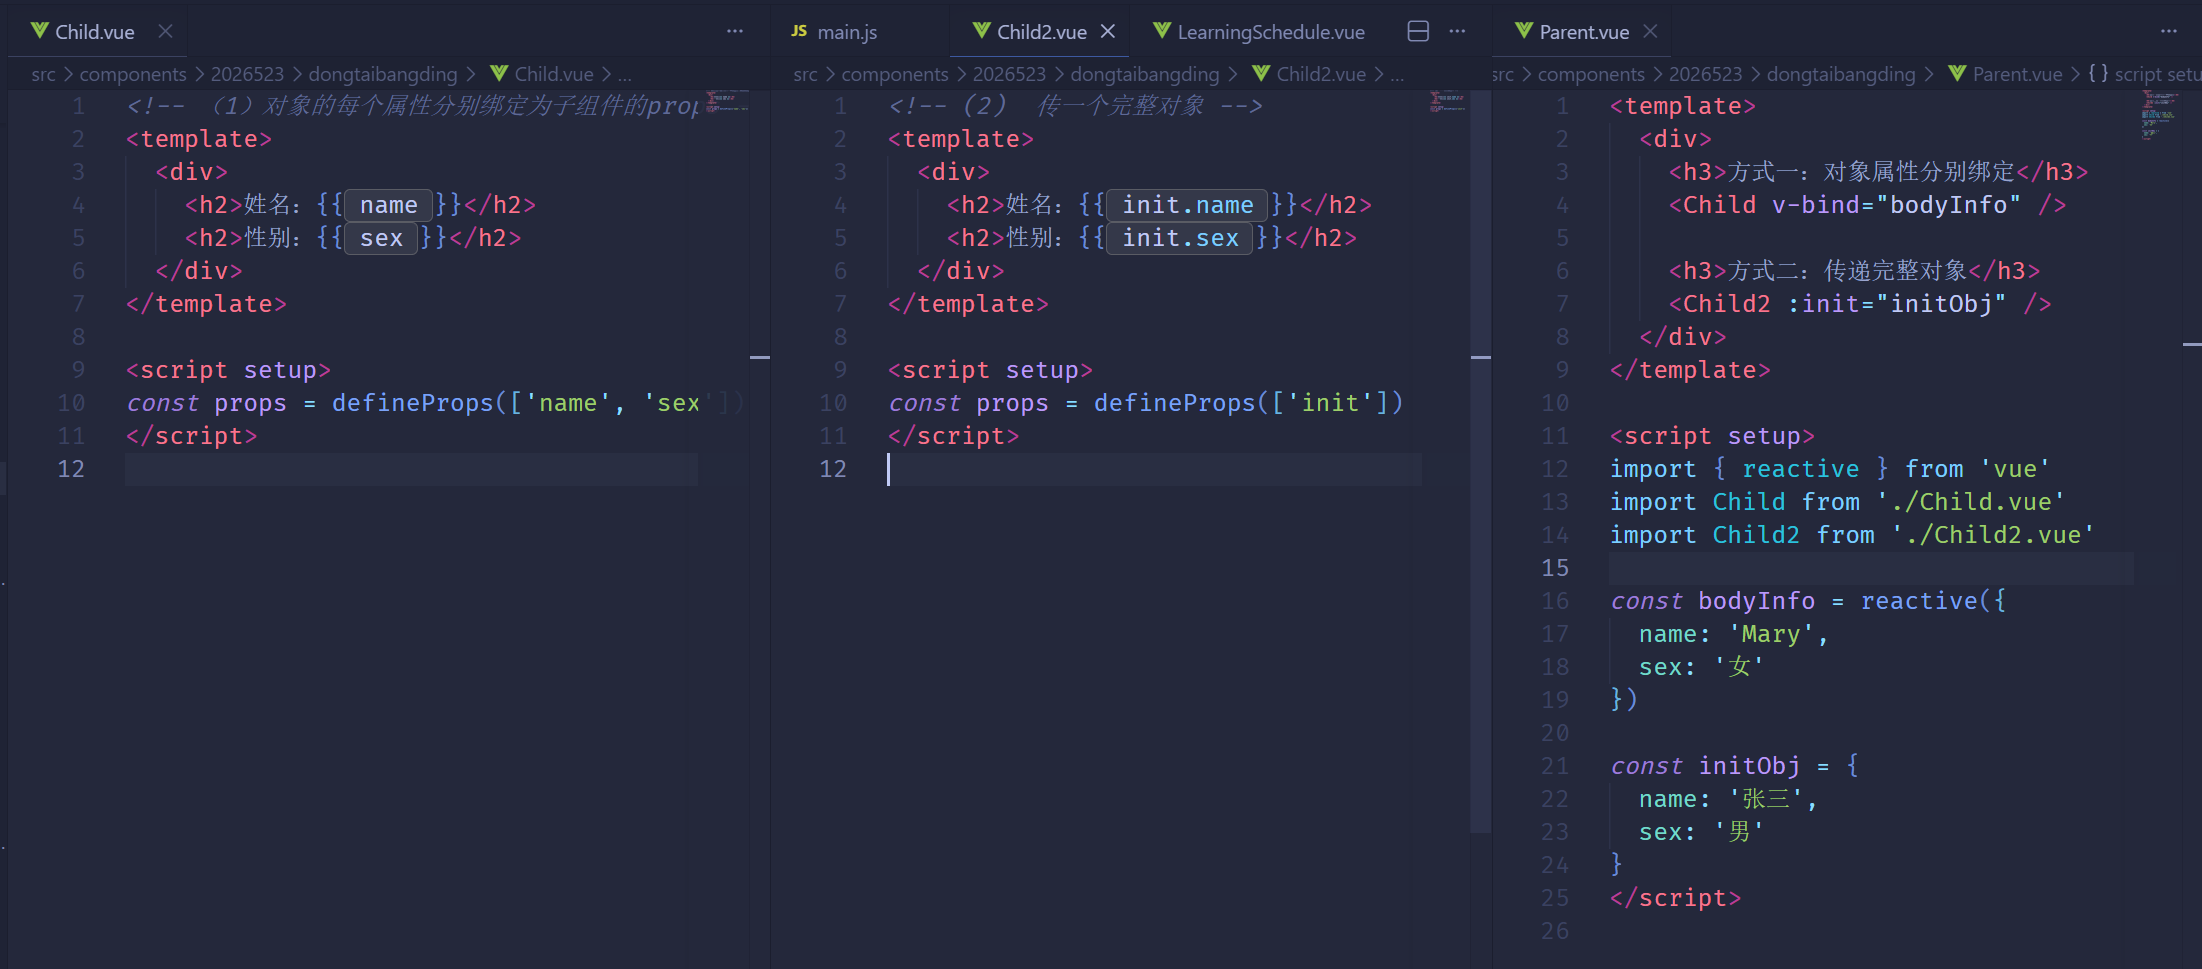Click 'dongtaibangding' in Child.vue breadcrumb
2202x969 pixels.
click(382, 74)
